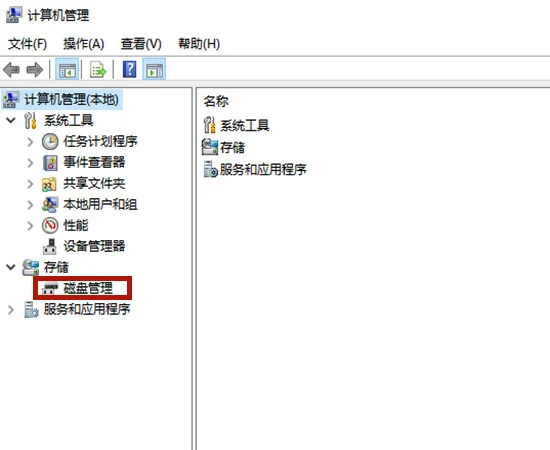The height and width of the screenshot is (450, 550).
Task: Click the Export list toolbar icon
Action: point(98,69)
